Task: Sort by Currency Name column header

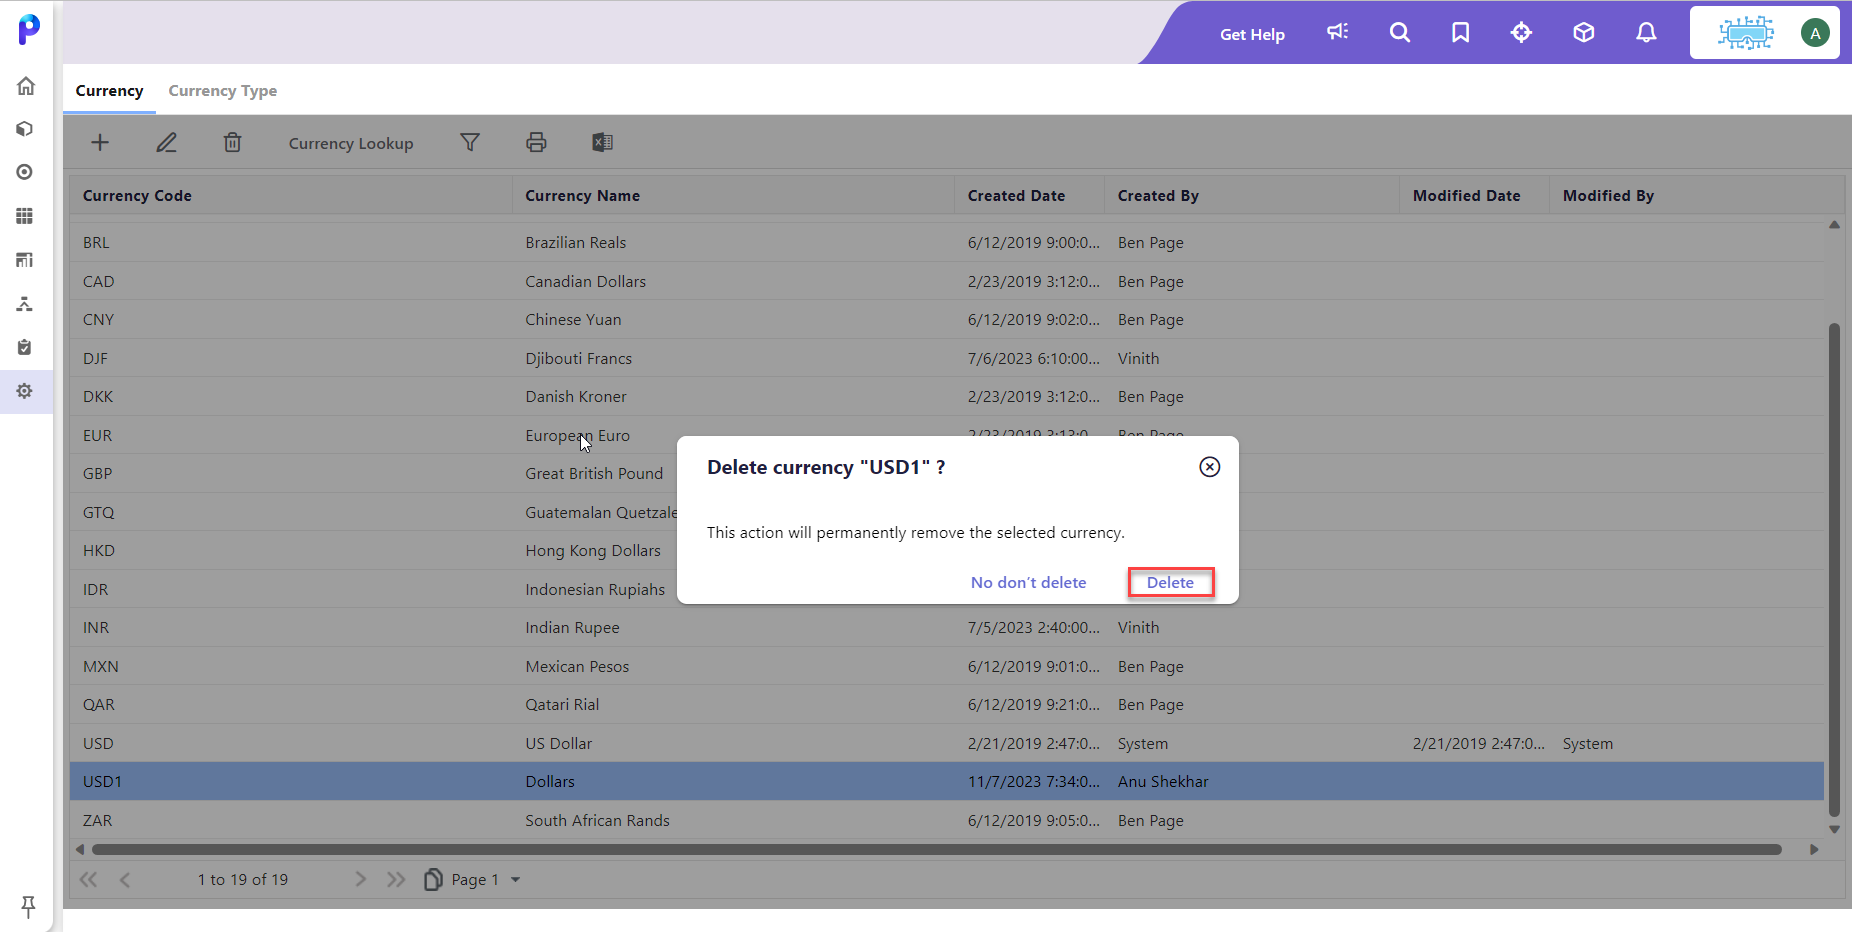Action: tap(734, 195)
